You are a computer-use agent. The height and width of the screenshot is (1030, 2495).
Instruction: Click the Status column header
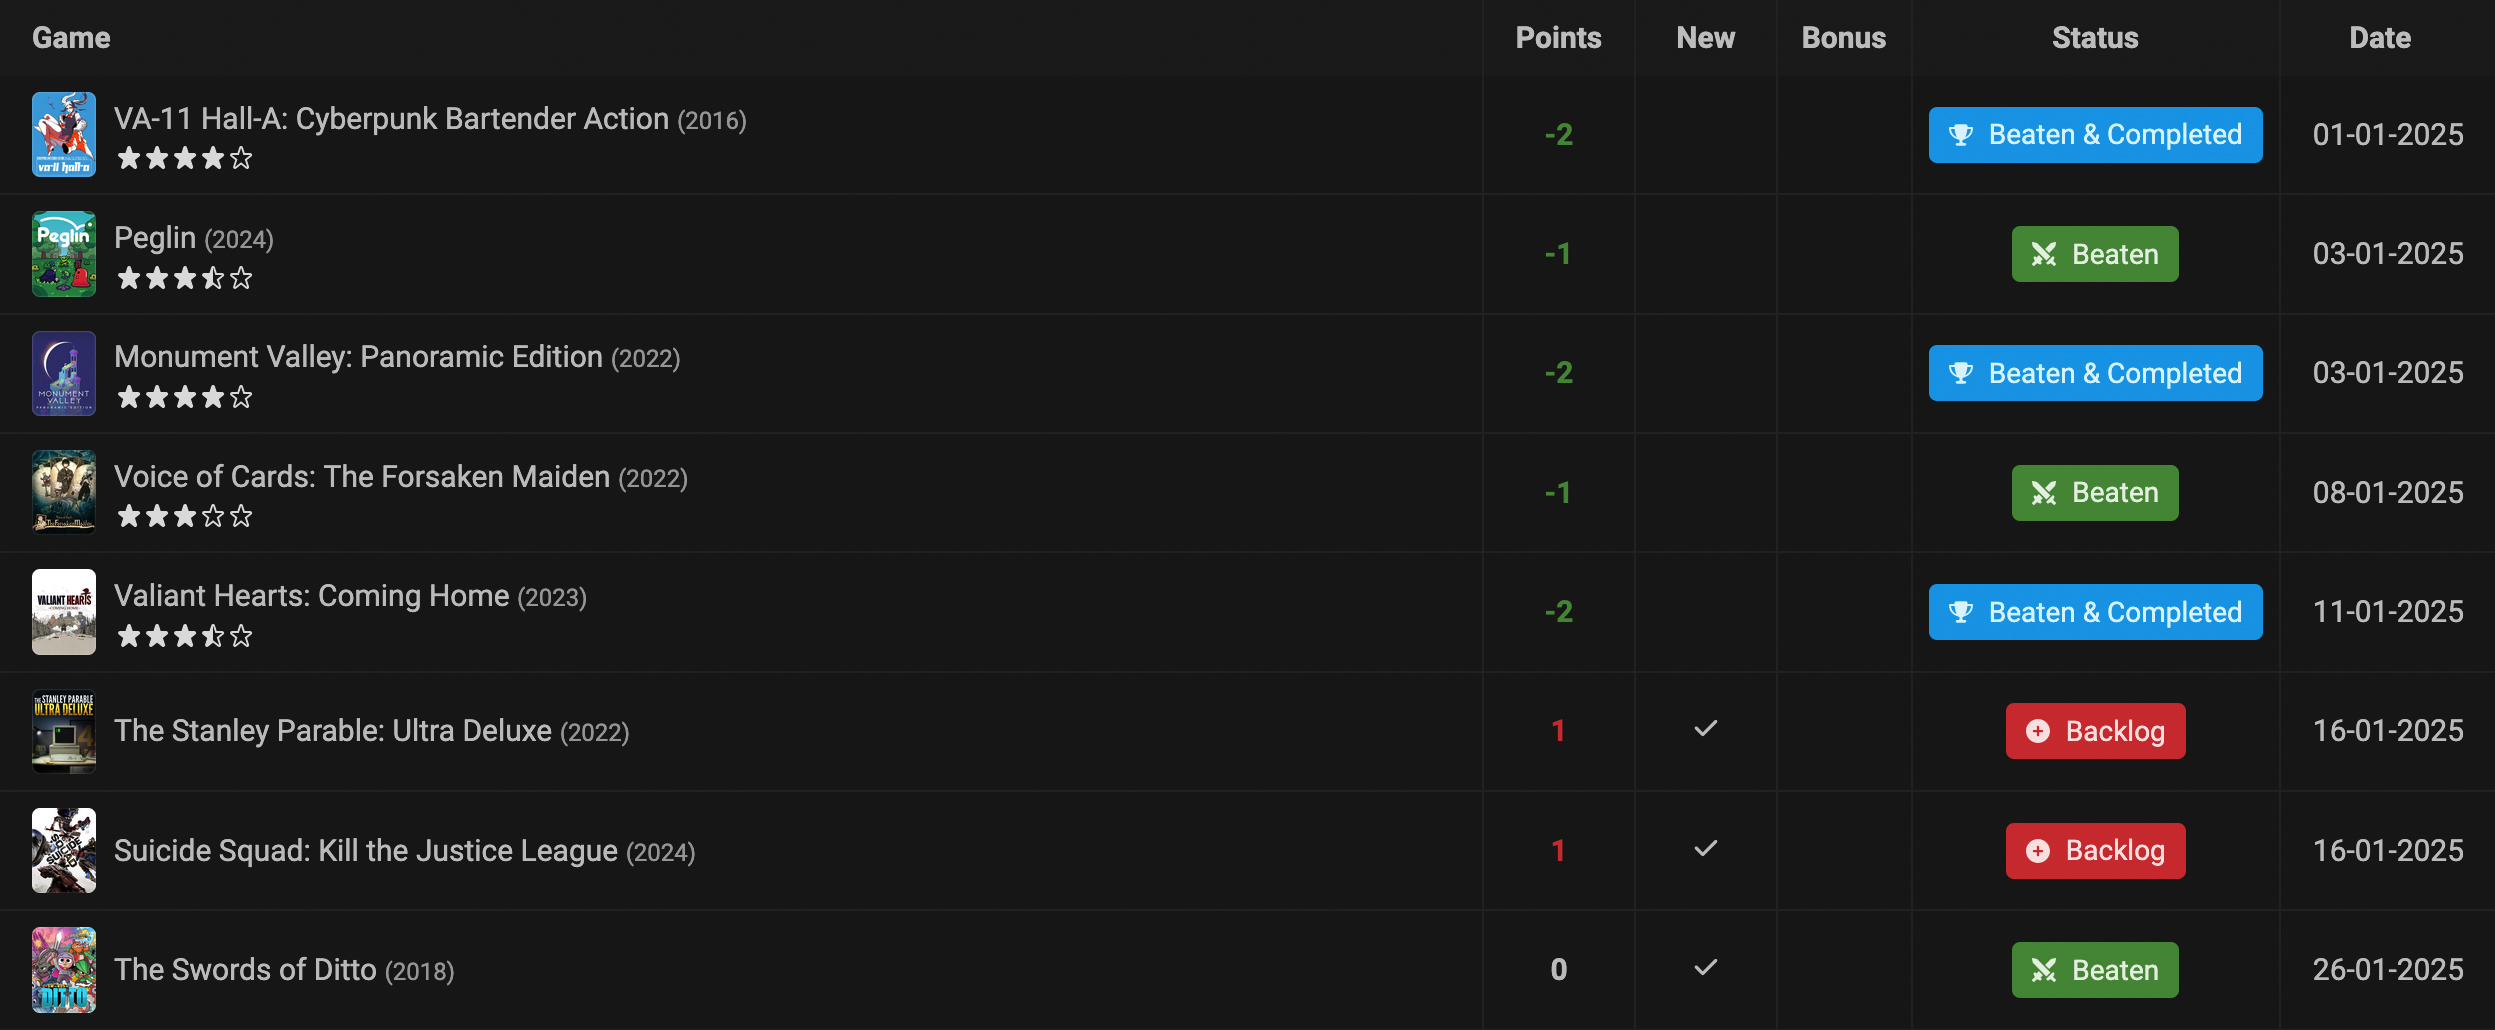pos(2095,38)
